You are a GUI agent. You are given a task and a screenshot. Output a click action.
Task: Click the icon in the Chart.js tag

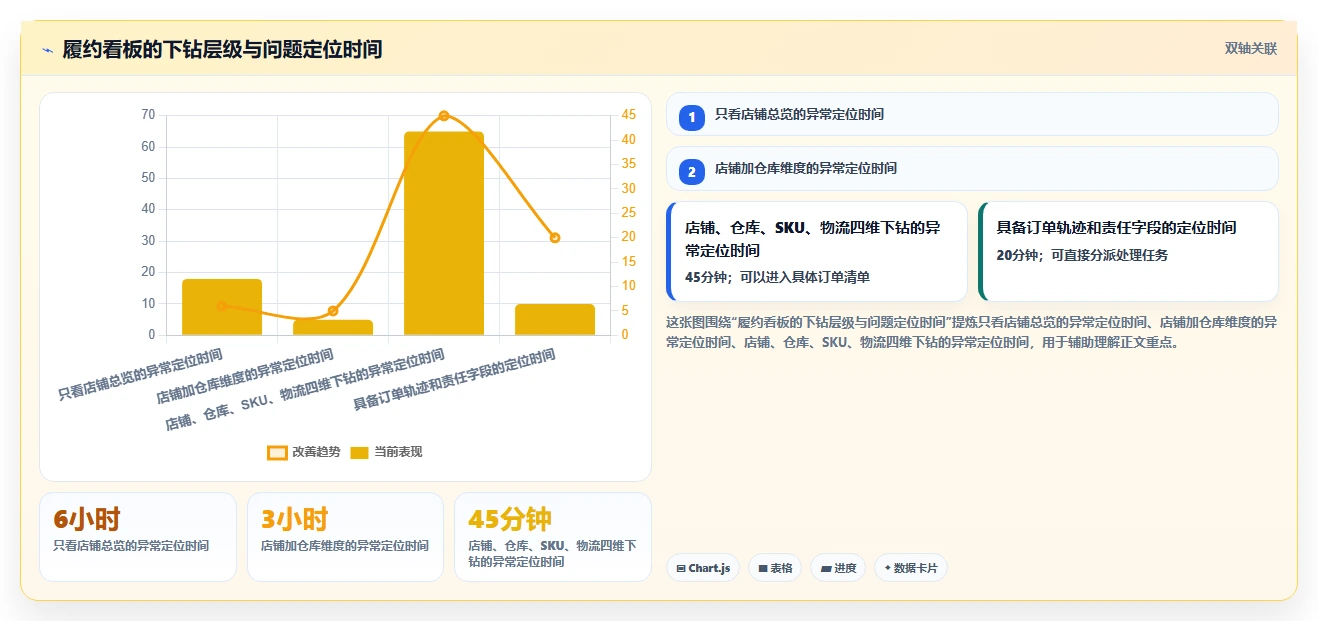click(x=681, y=568)
